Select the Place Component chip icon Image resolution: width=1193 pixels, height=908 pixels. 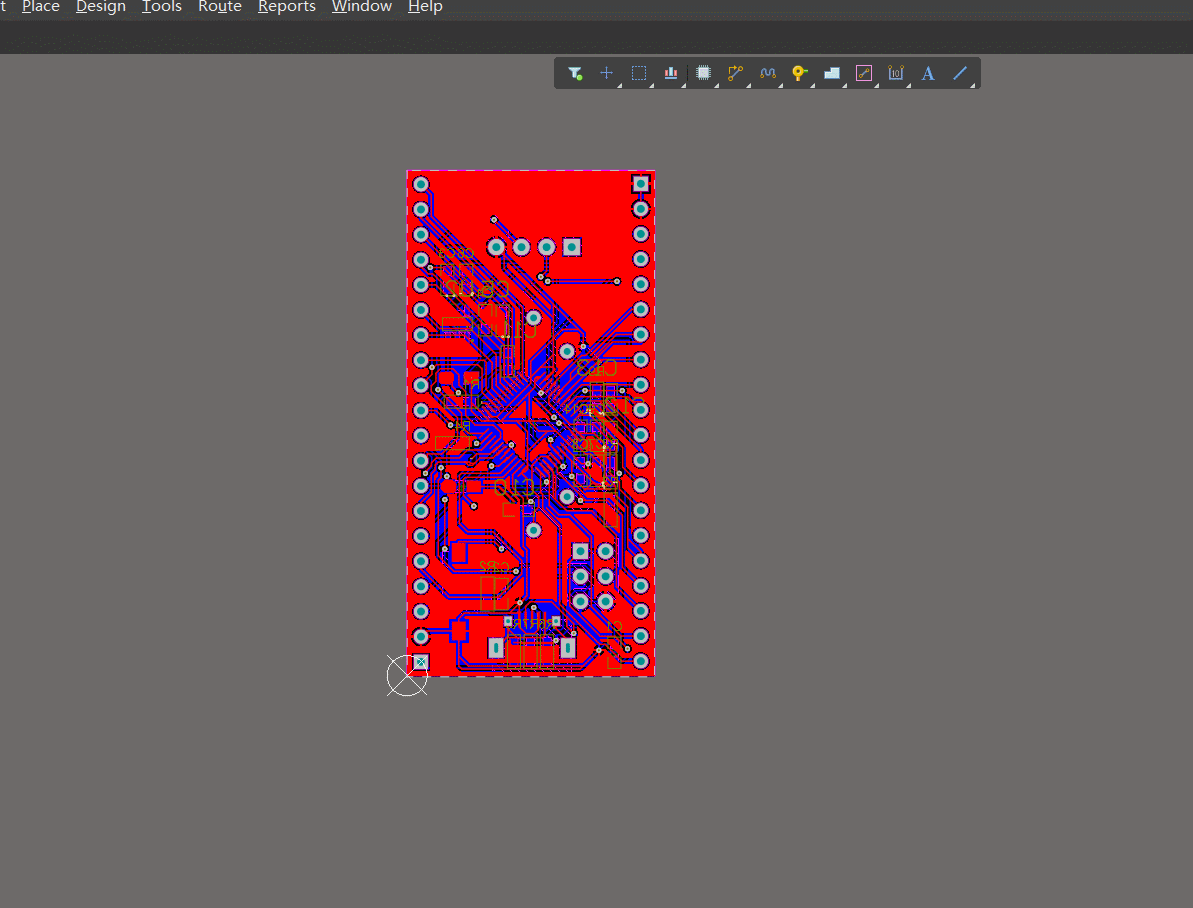(704, 73)
